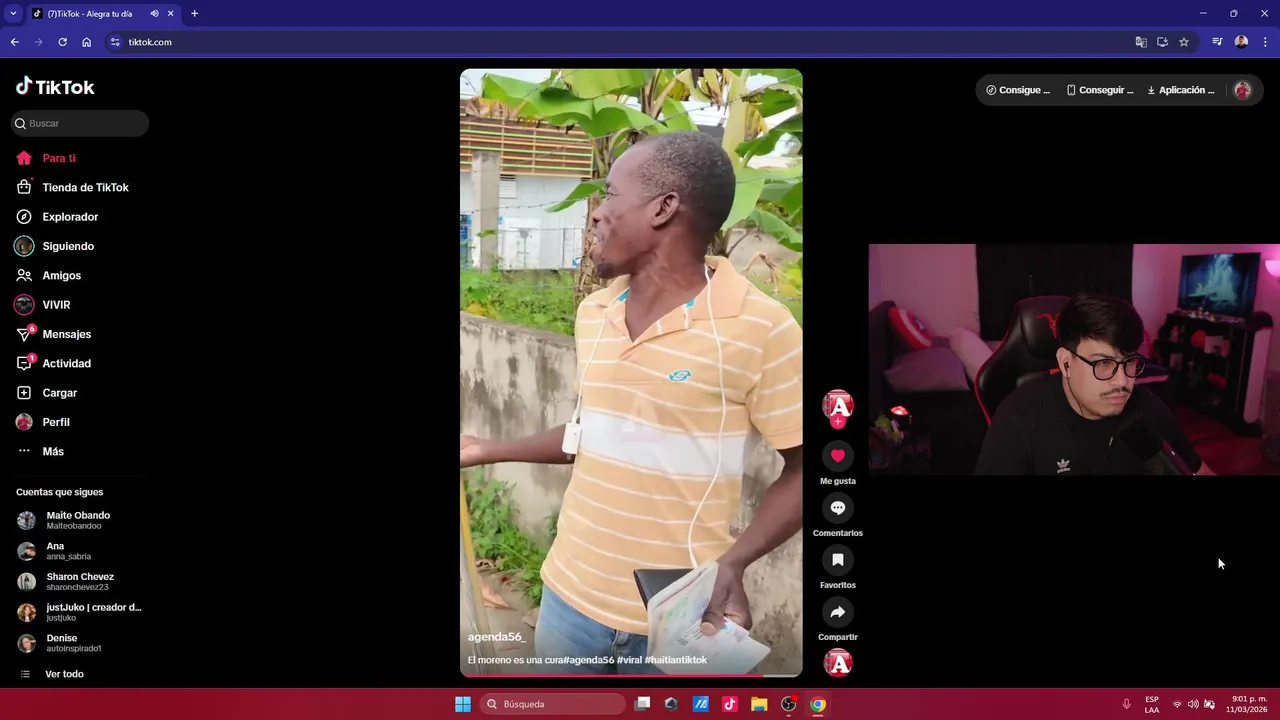Open Denise autoinspirado1 account
This screenshot has width=1280, height=720.
click(x=78, y=643)
